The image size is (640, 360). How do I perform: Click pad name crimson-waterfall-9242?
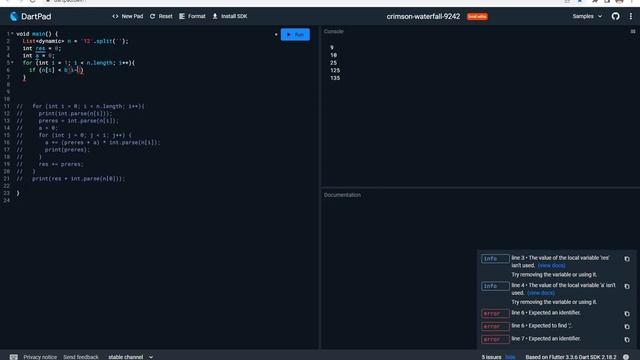[x=423, y=16]
